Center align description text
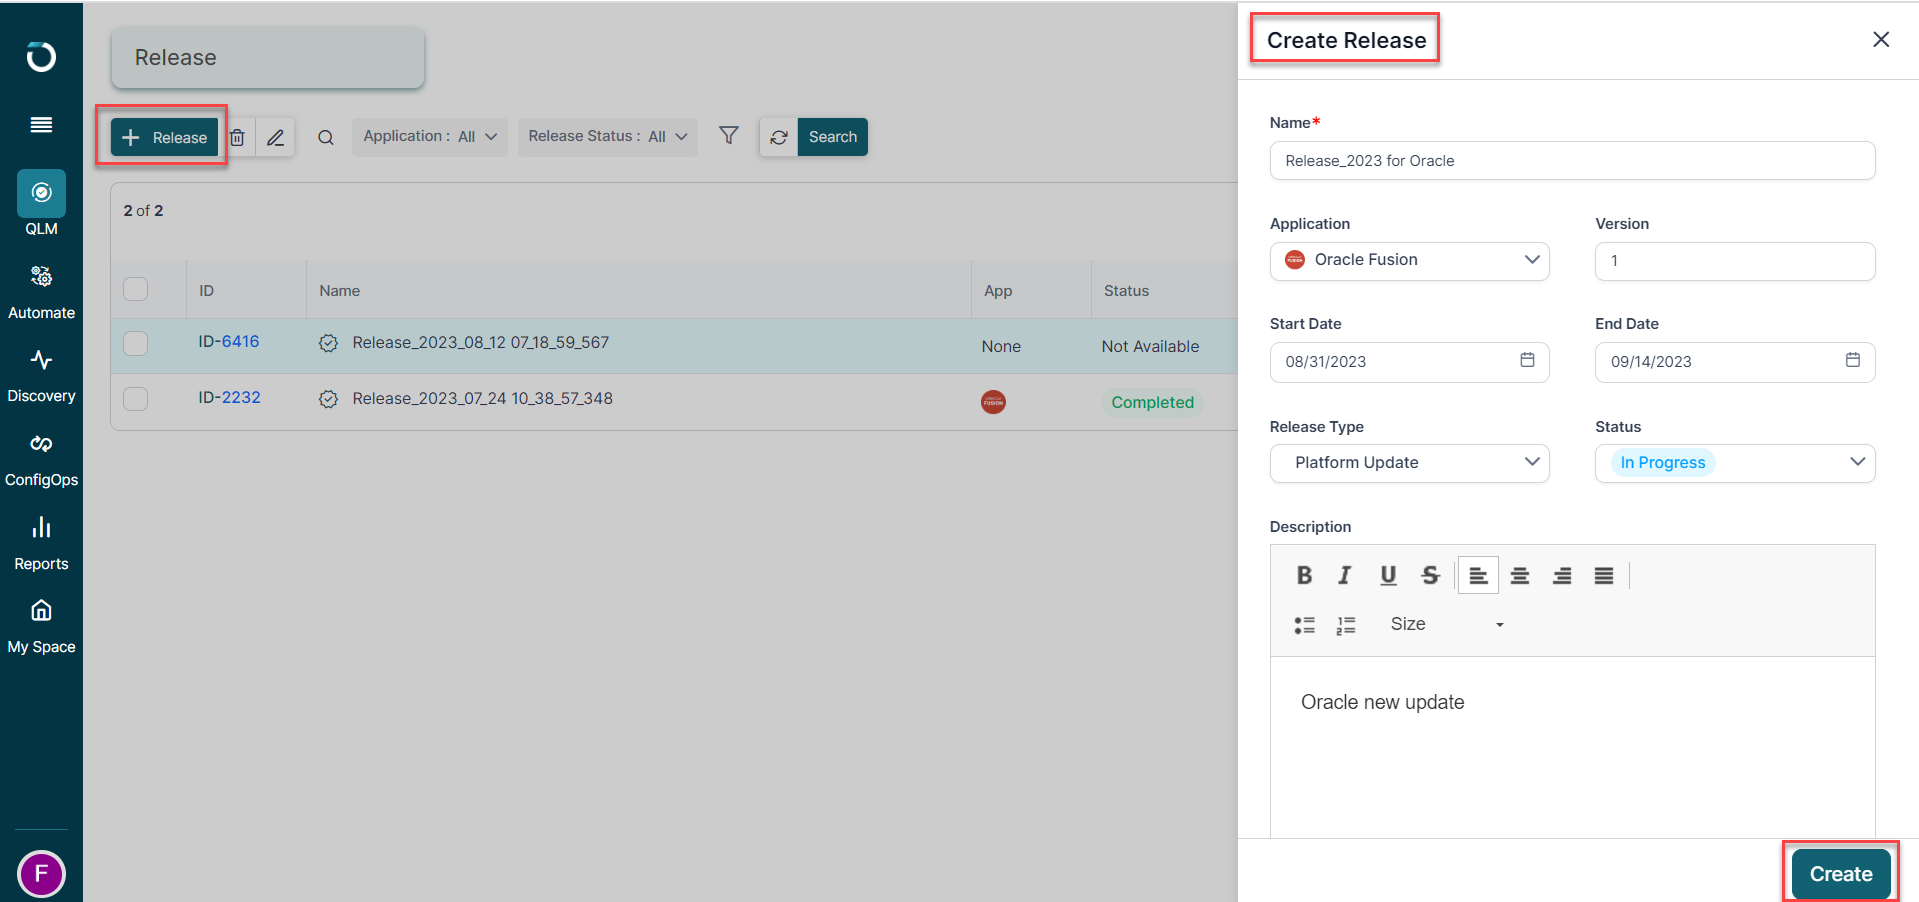 [x=1520, y=575]
